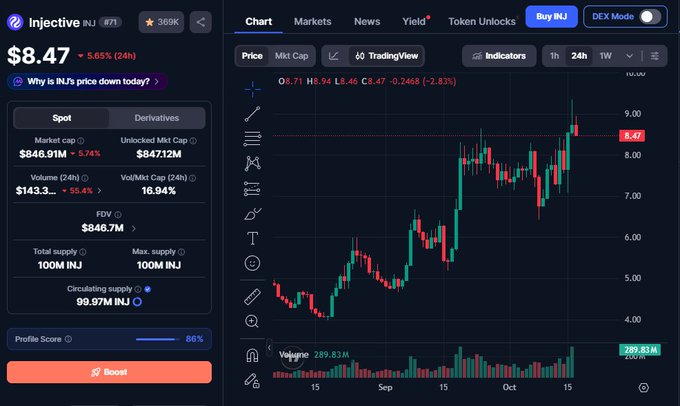Click the Injective logo icon
Screen dimensions: 680x406
pyautogui.click(x=15, y=22)
